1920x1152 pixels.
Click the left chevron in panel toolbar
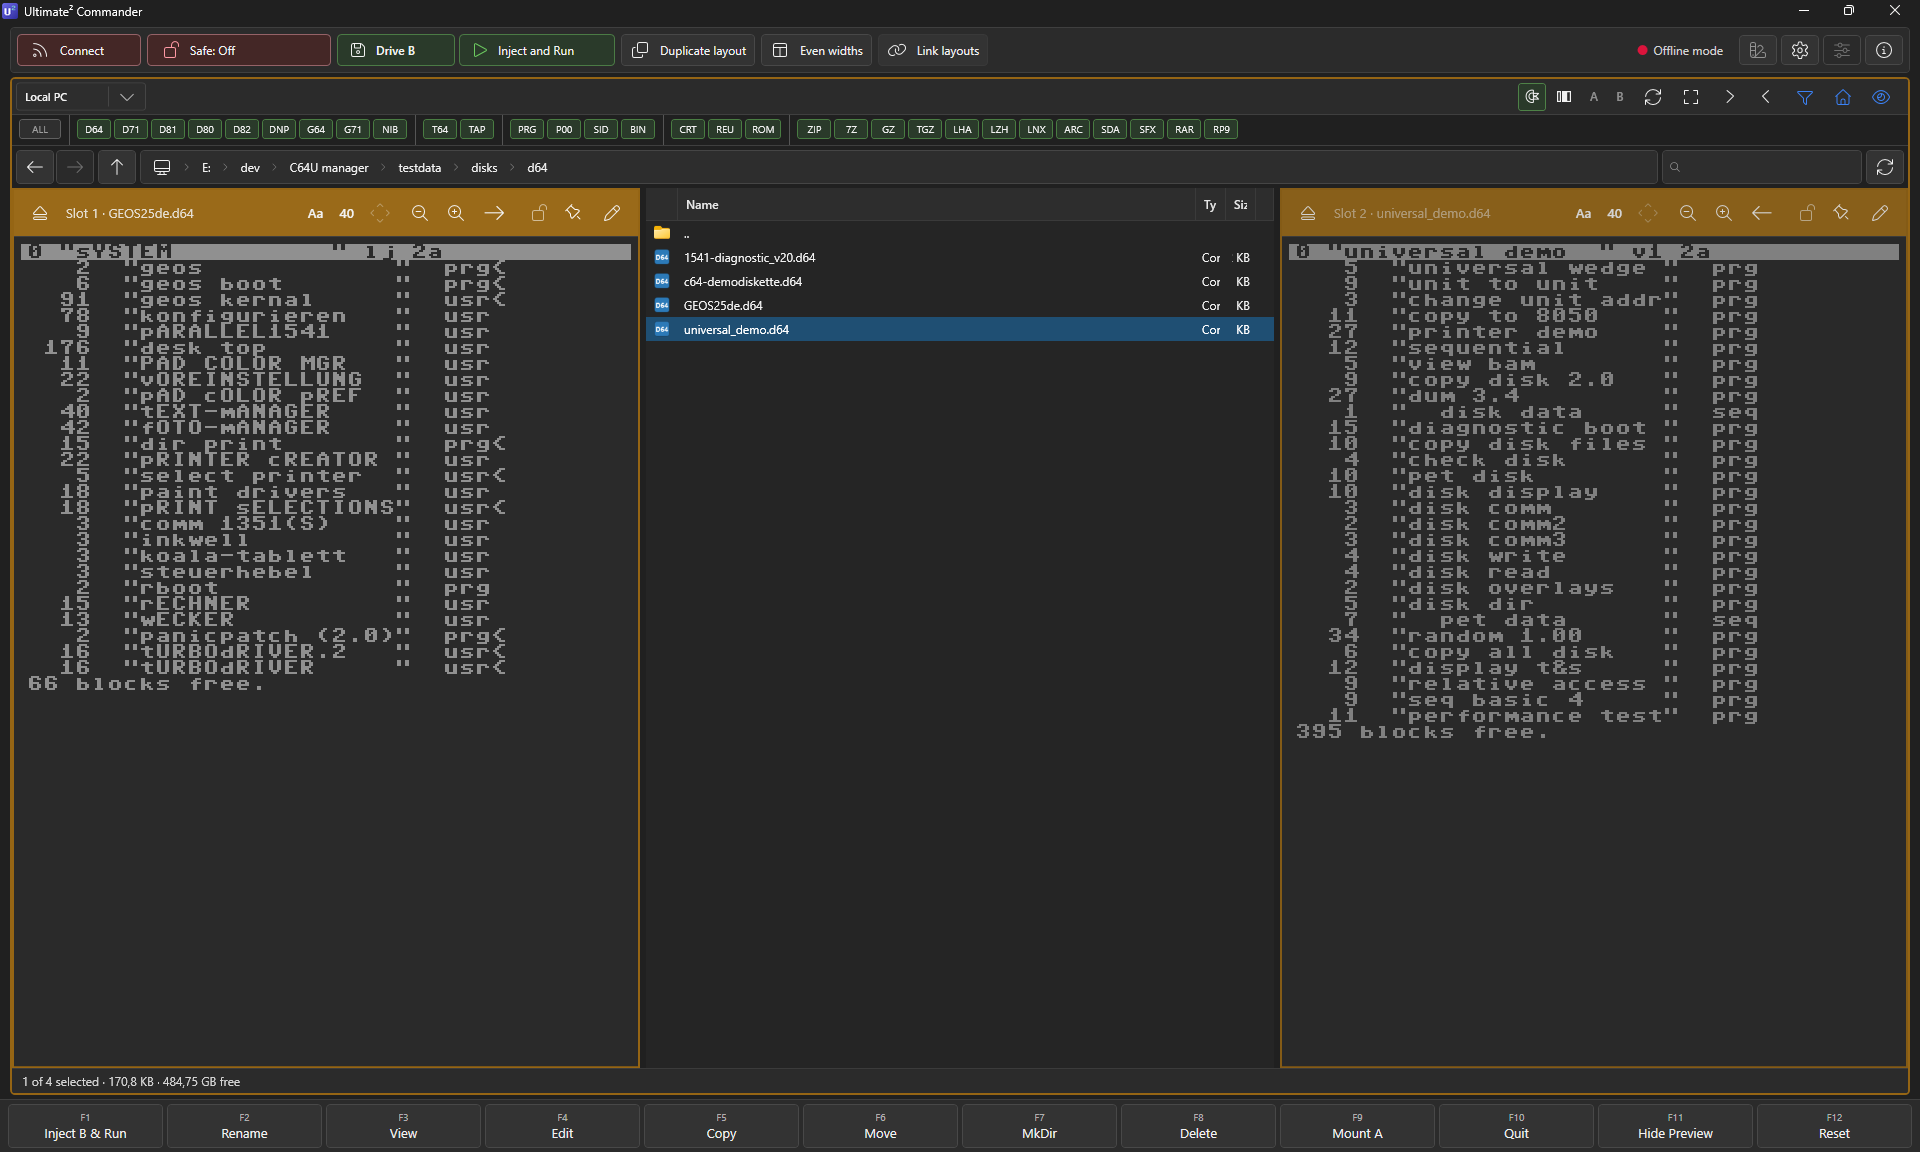click(1766, 97)
